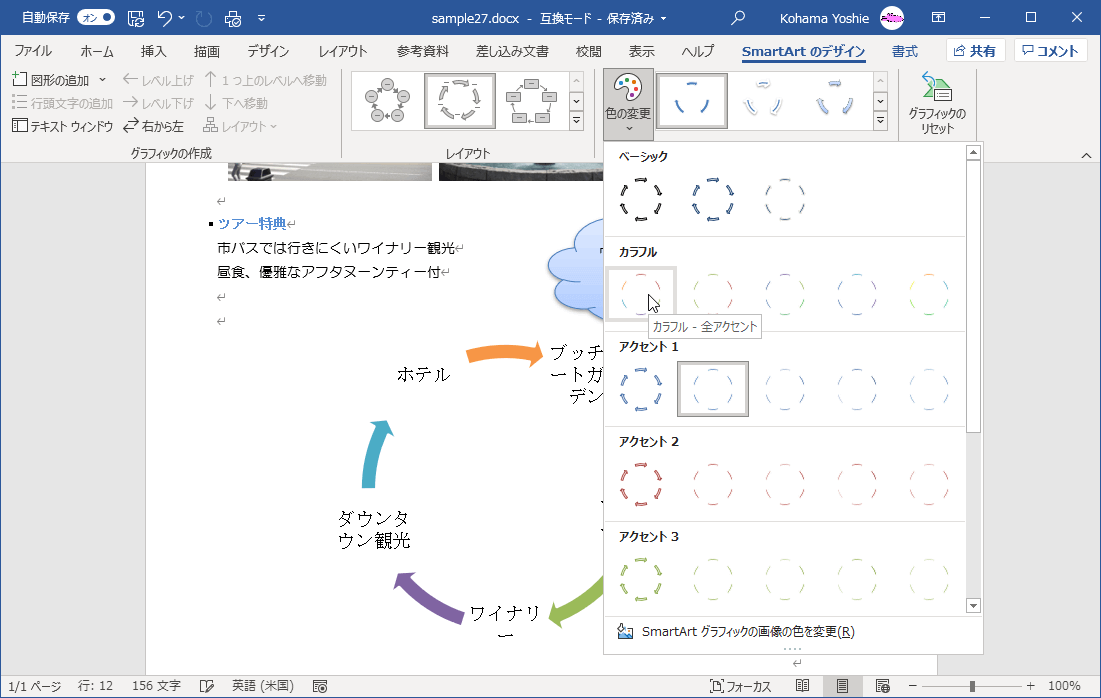Click the zoom in plus button

(1030, 686)
